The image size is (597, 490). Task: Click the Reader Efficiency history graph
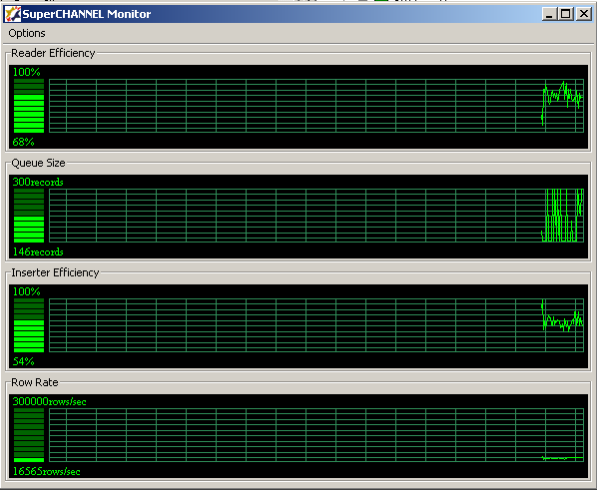coord(316,106)
